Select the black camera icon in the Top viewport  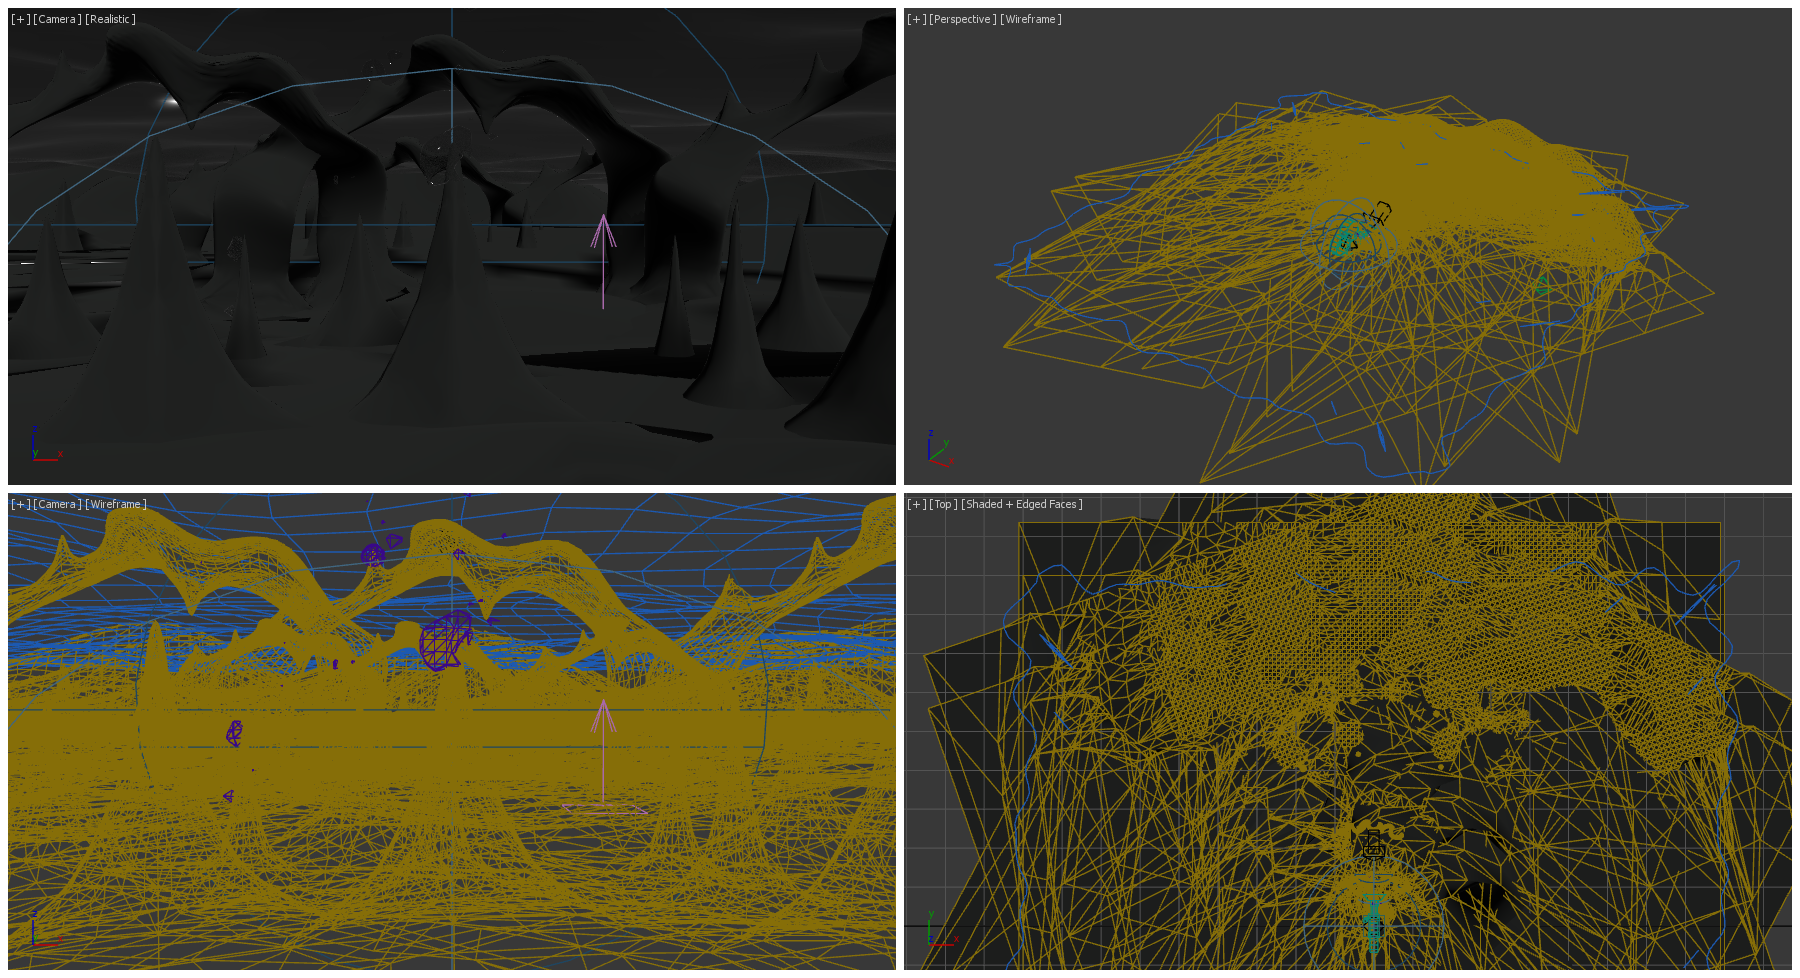1374,845
